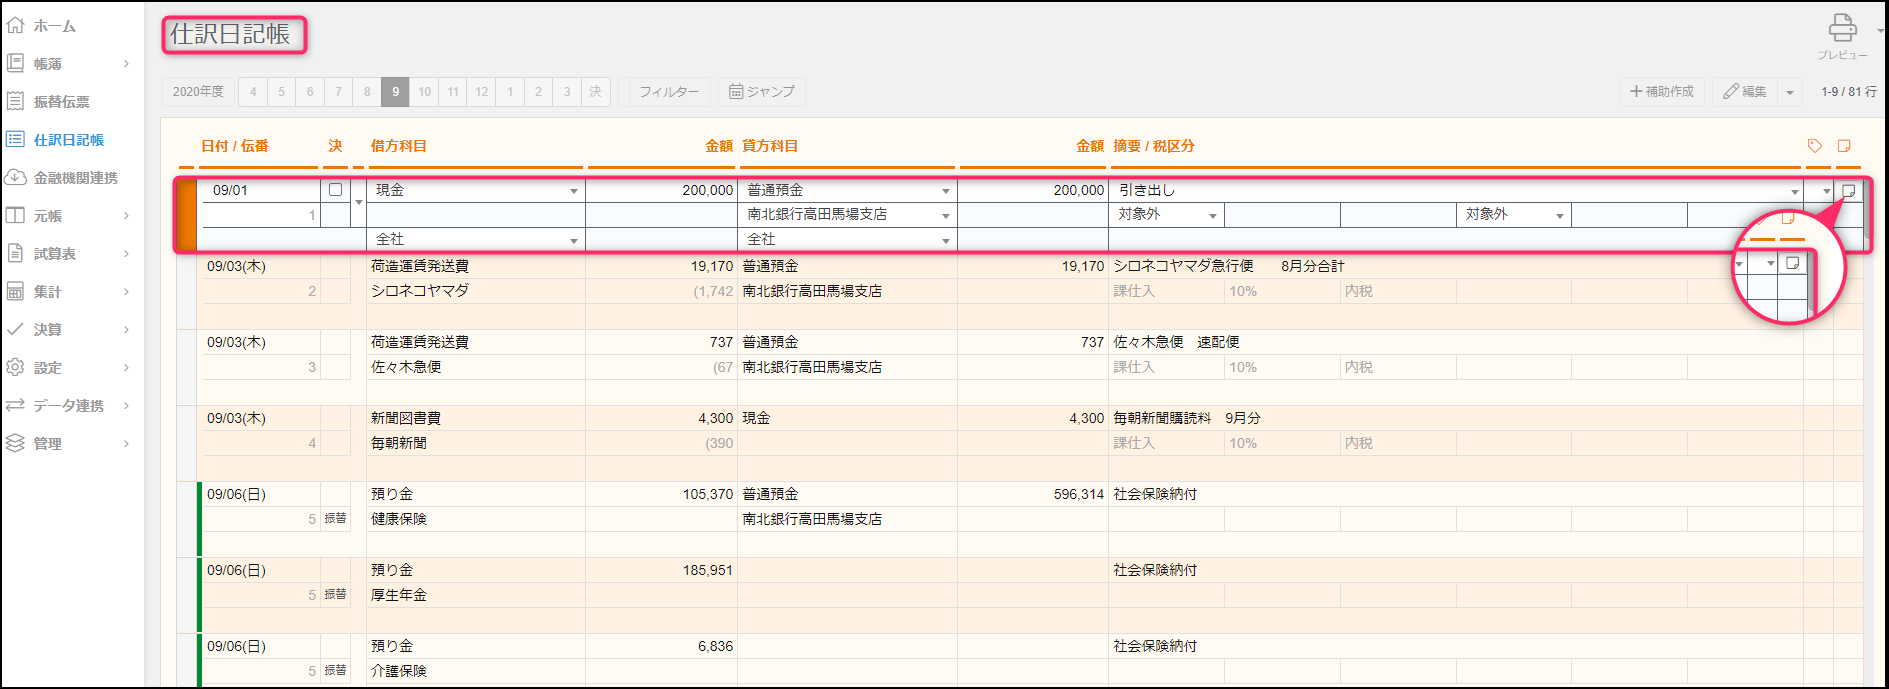The height and width of the screenshot is (689, 1889).
Task: Expand the 帳簿 sidebar submenu chevron
Action: (126, 63)
